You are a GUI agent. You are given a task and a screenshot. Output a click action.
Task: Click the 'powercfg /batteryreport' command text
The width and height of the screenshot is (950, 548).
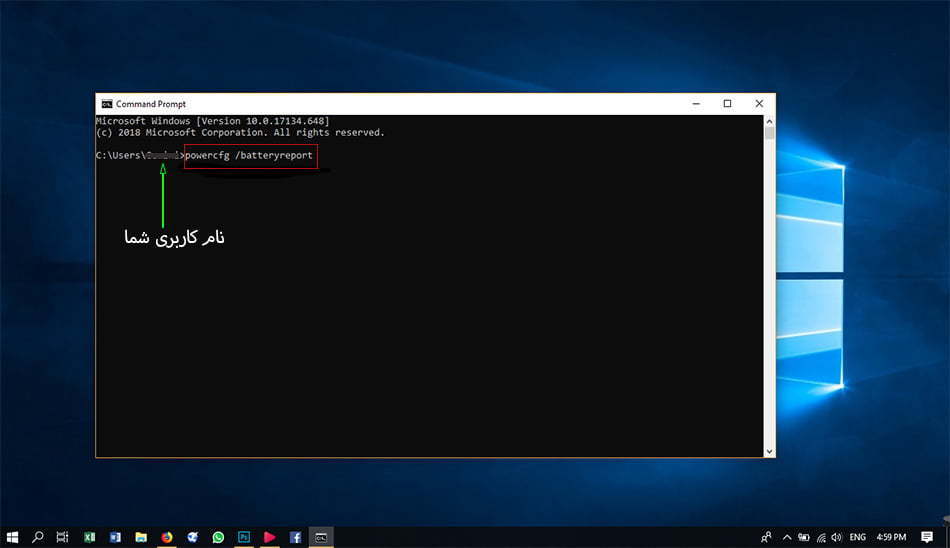249,156
